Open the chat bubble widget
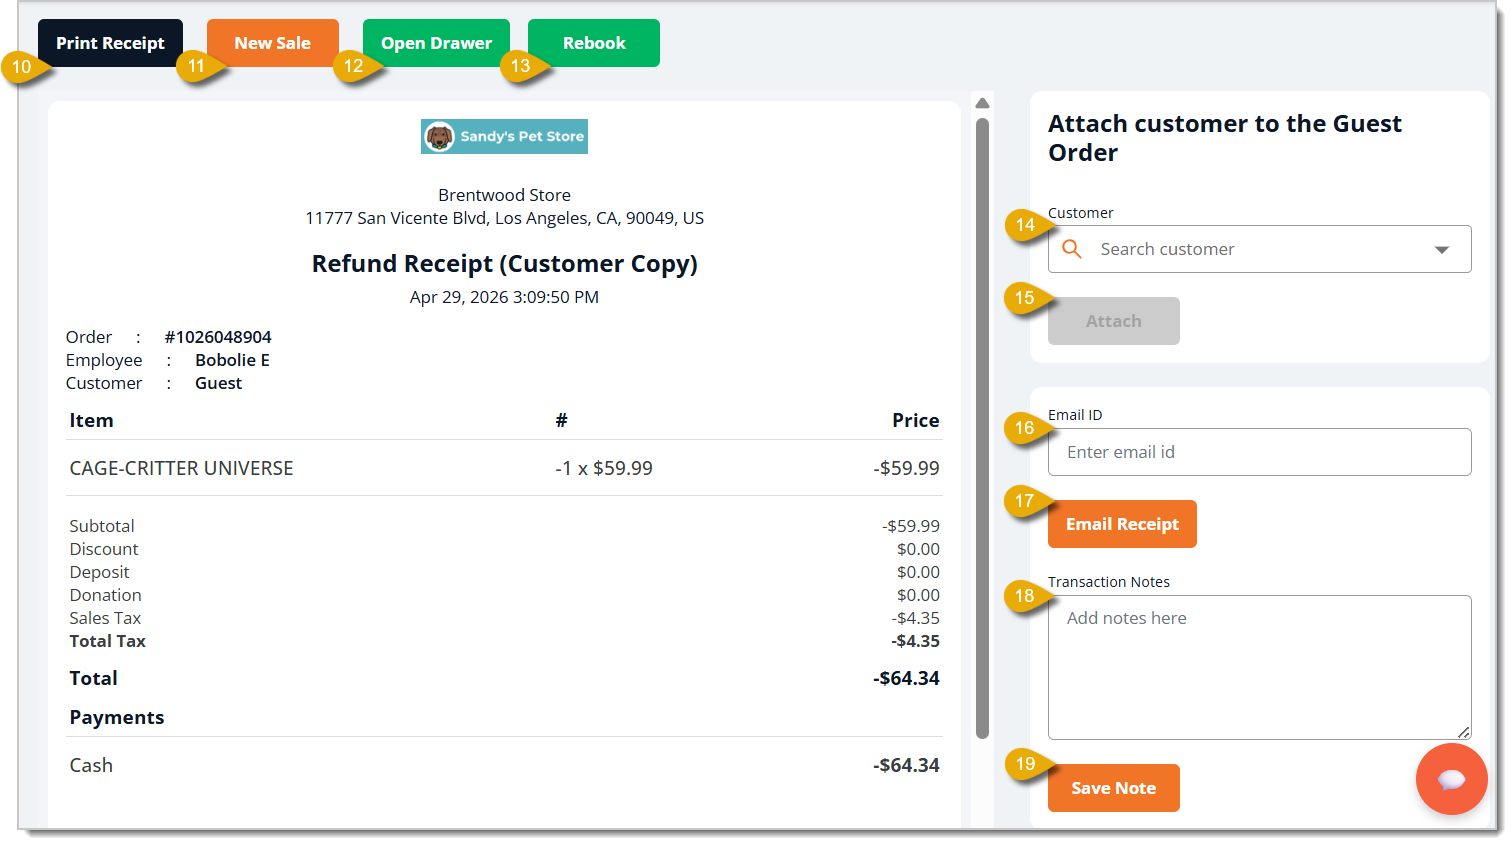This screenshot has width=1512, height=845. (x=1451, y=779)
